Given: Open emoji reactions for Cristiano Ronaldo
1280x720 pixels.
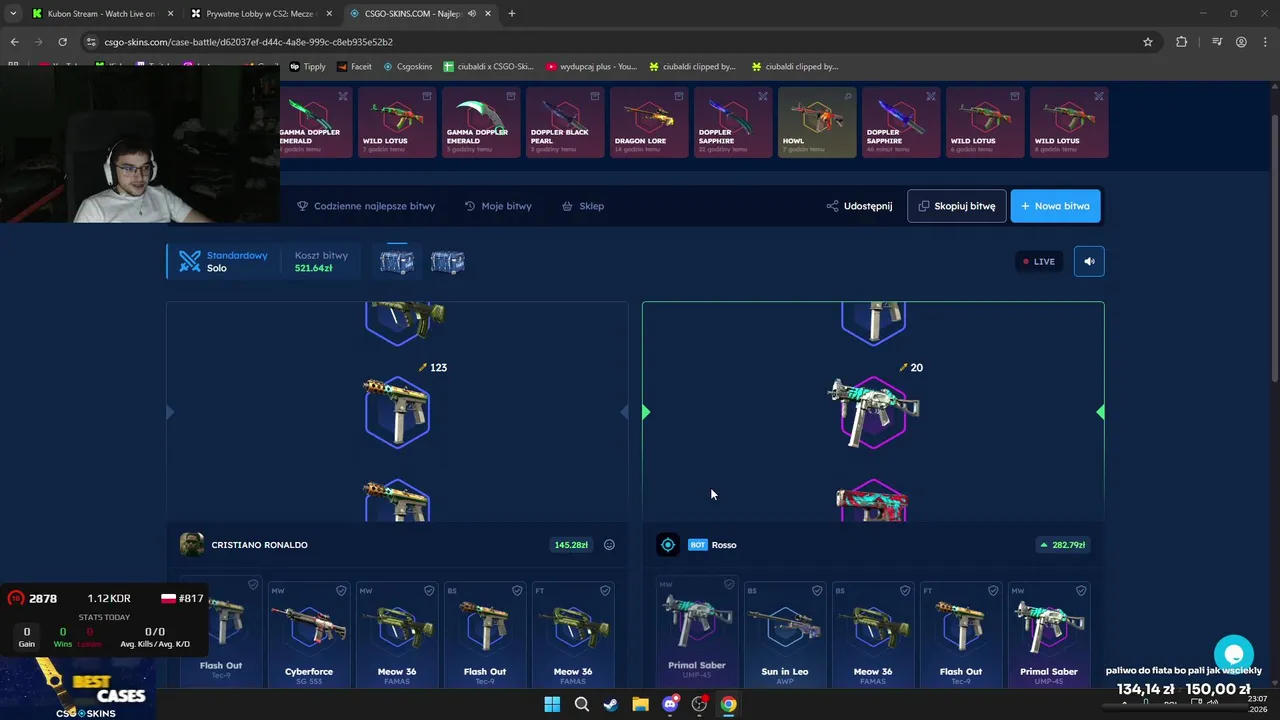Looking at the screenshot, I should click(609, 545).
